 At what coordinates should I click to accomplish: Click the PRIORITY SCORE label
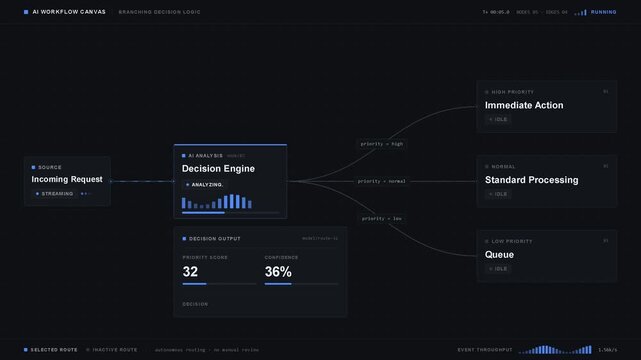[205, 257]
